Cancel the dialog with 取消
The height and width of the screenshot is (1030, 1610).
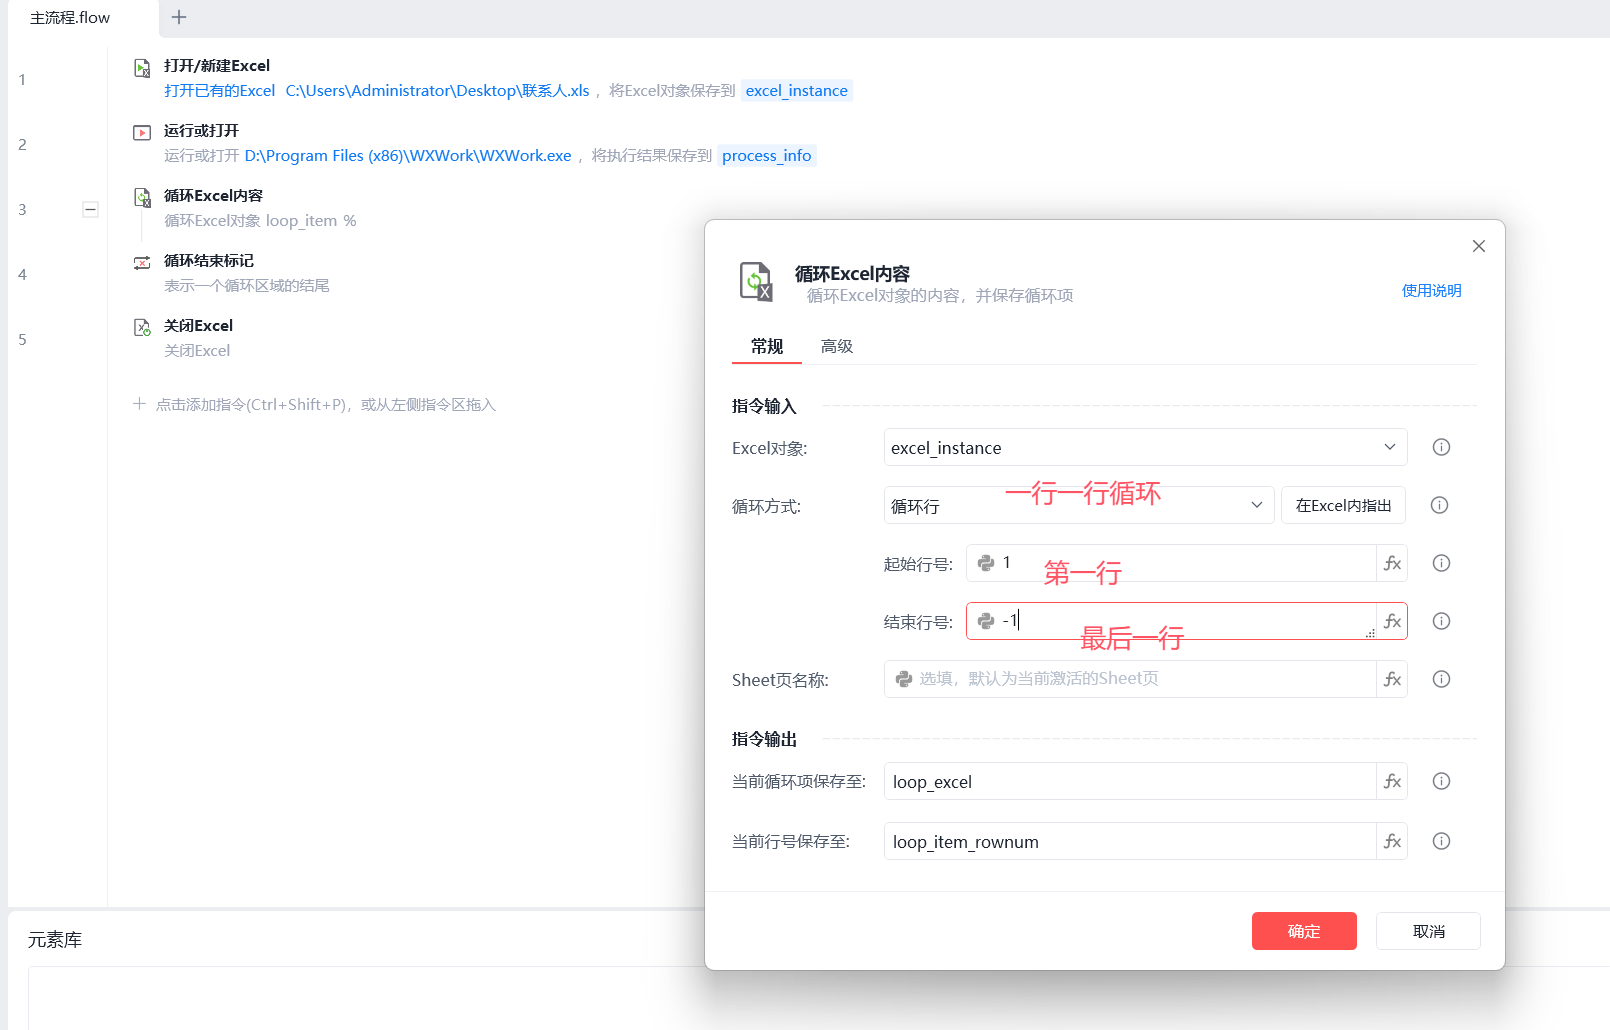1428,931
